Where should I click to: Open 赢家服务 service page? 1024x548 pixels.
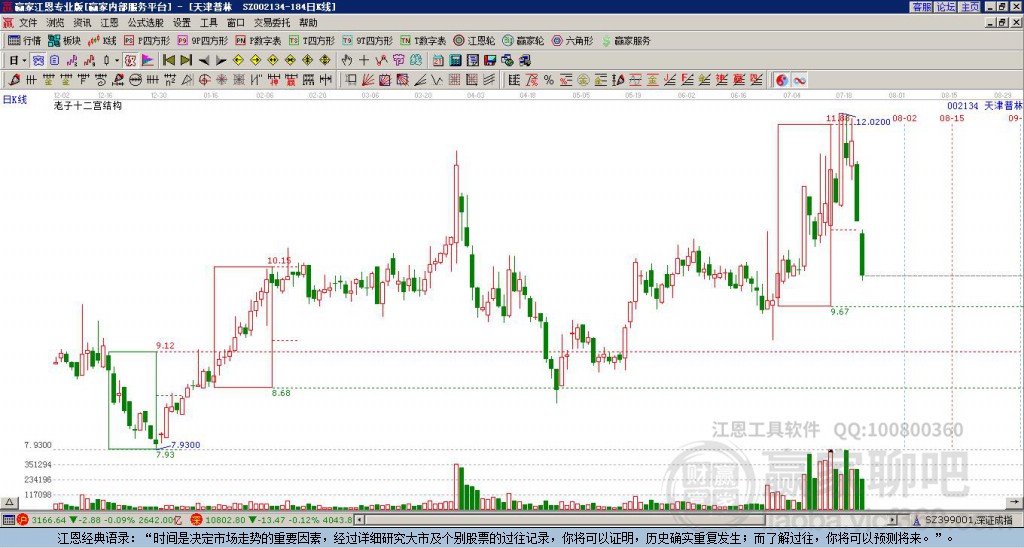626,40
